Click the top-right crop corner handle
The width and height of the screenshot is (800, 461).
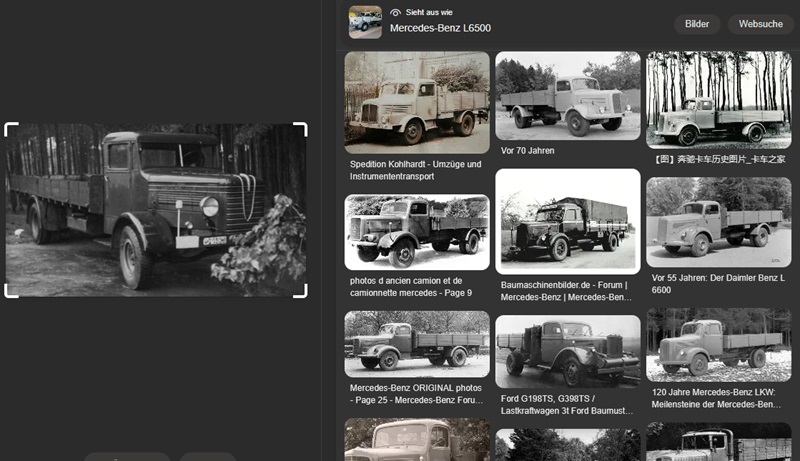(302, 127)
